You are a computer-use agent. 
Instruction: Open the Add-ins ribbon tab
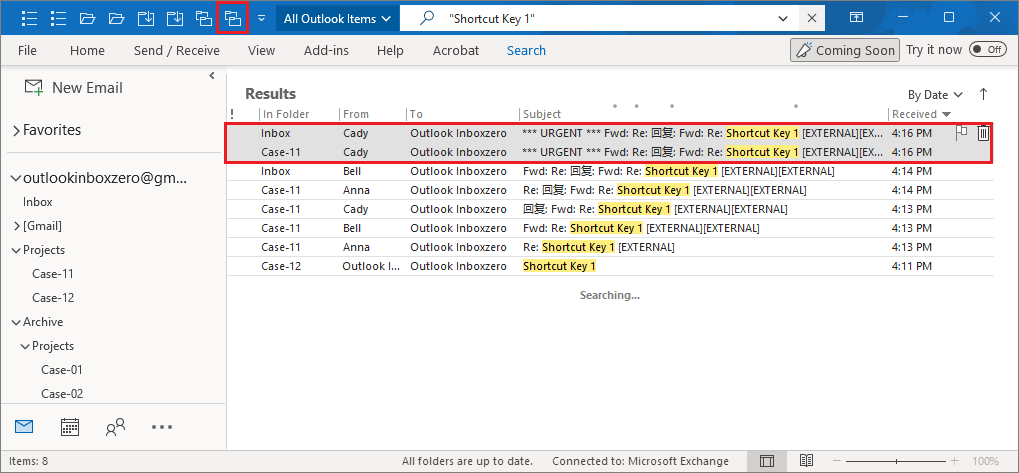point(326,50)
